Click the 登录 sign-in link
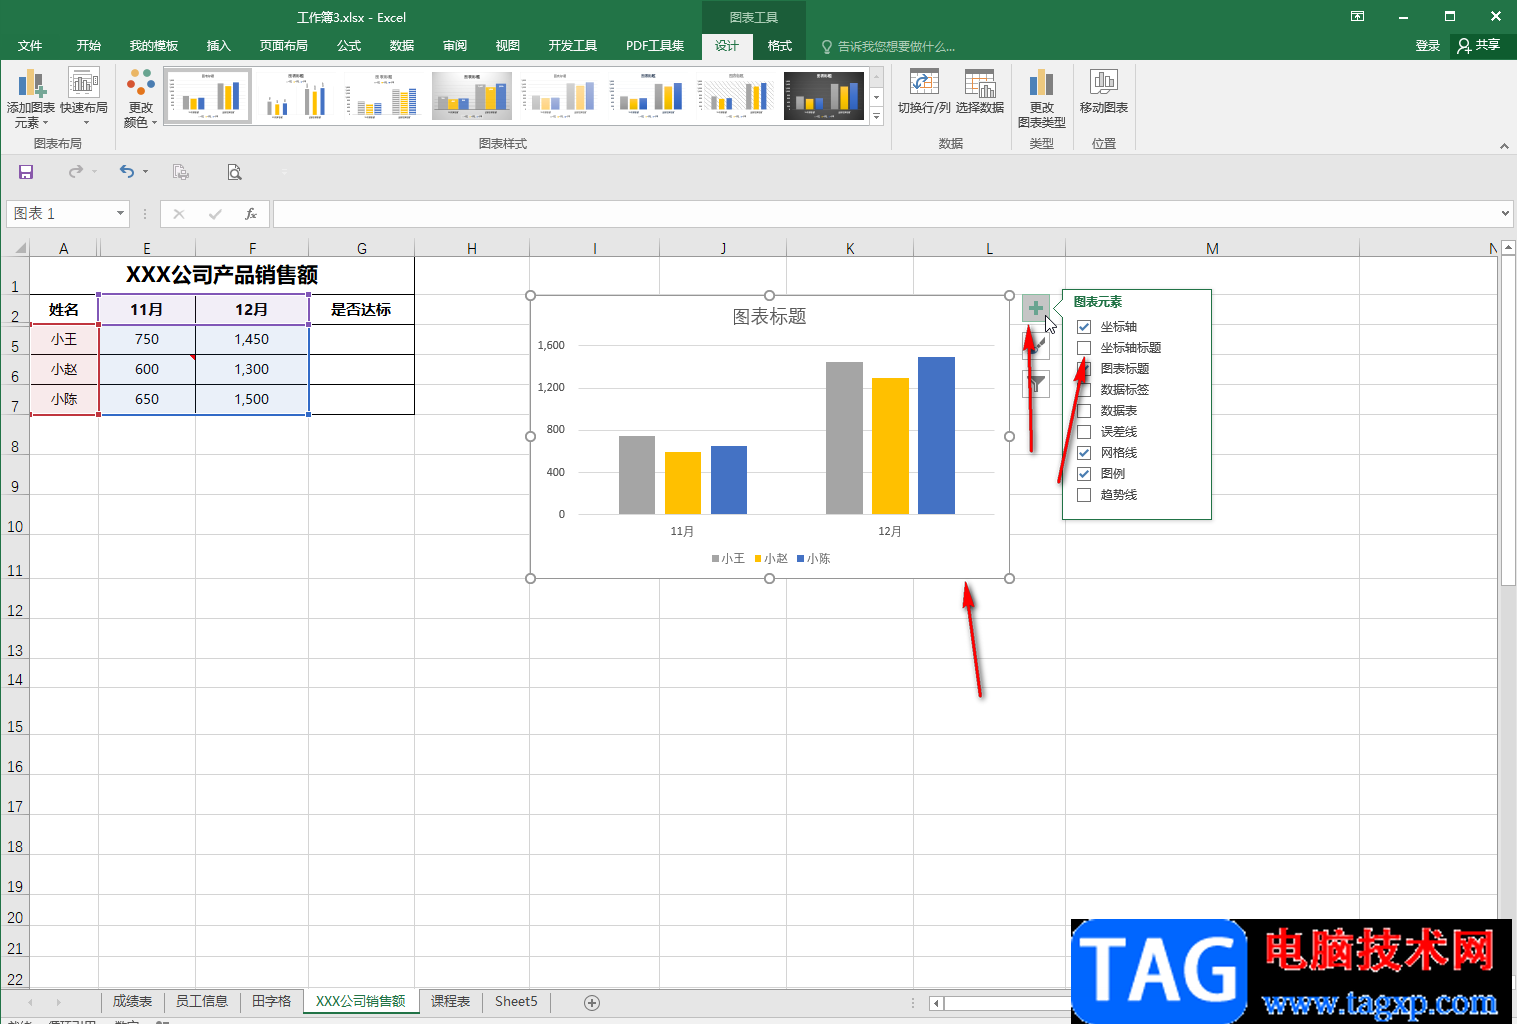The image size is (1517, 1024). click(1427, 46)
